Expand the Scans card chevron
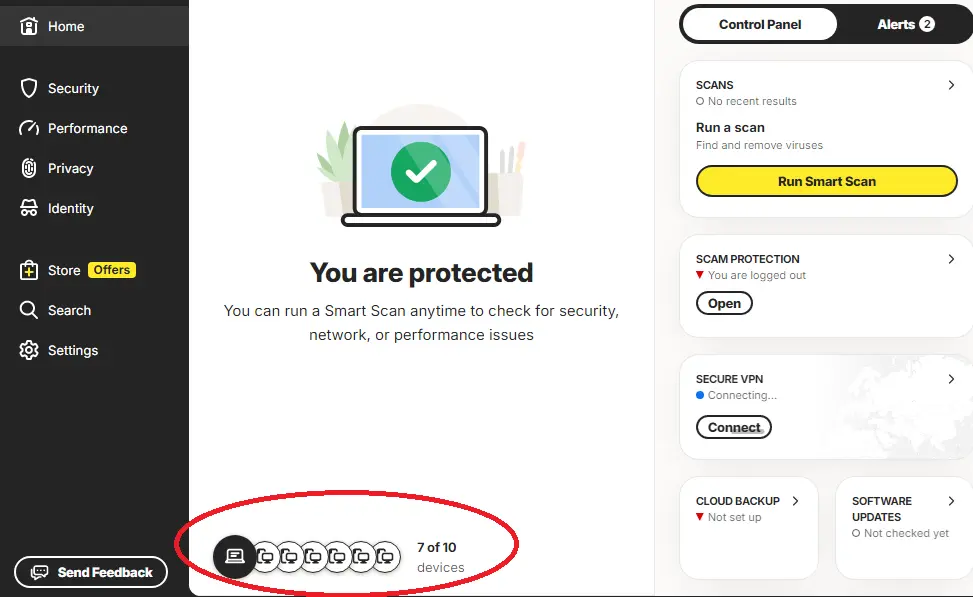Viewport: 973px width, 597px height. (x=951, y=85)
